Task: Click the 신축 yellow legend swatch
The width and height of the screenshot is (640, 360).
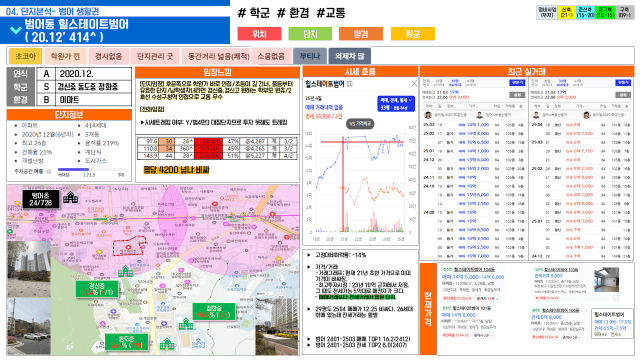Action: pyautogui.click(x=566, y=12)
